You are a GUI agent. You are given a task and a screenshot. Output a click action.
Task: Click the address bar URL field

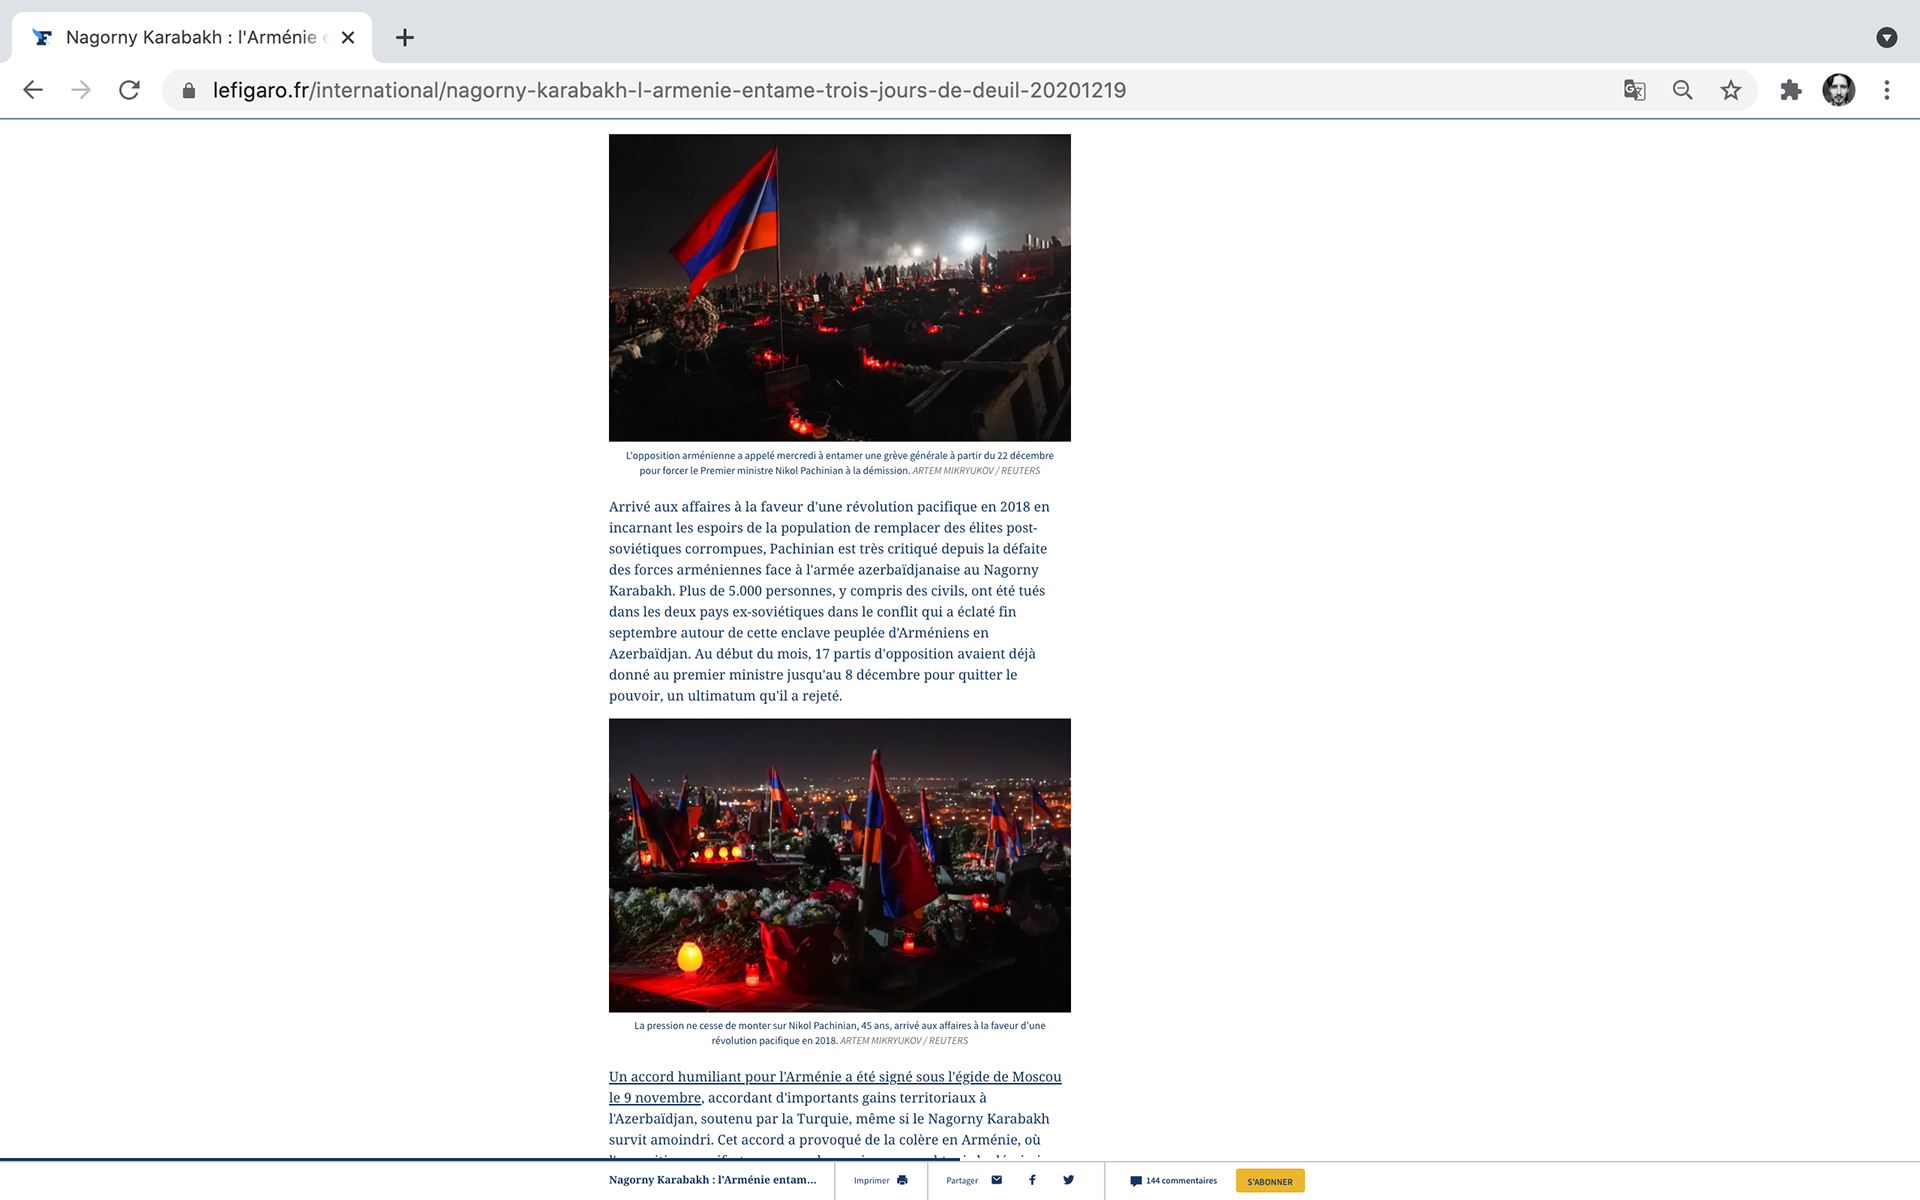[668, 90]
